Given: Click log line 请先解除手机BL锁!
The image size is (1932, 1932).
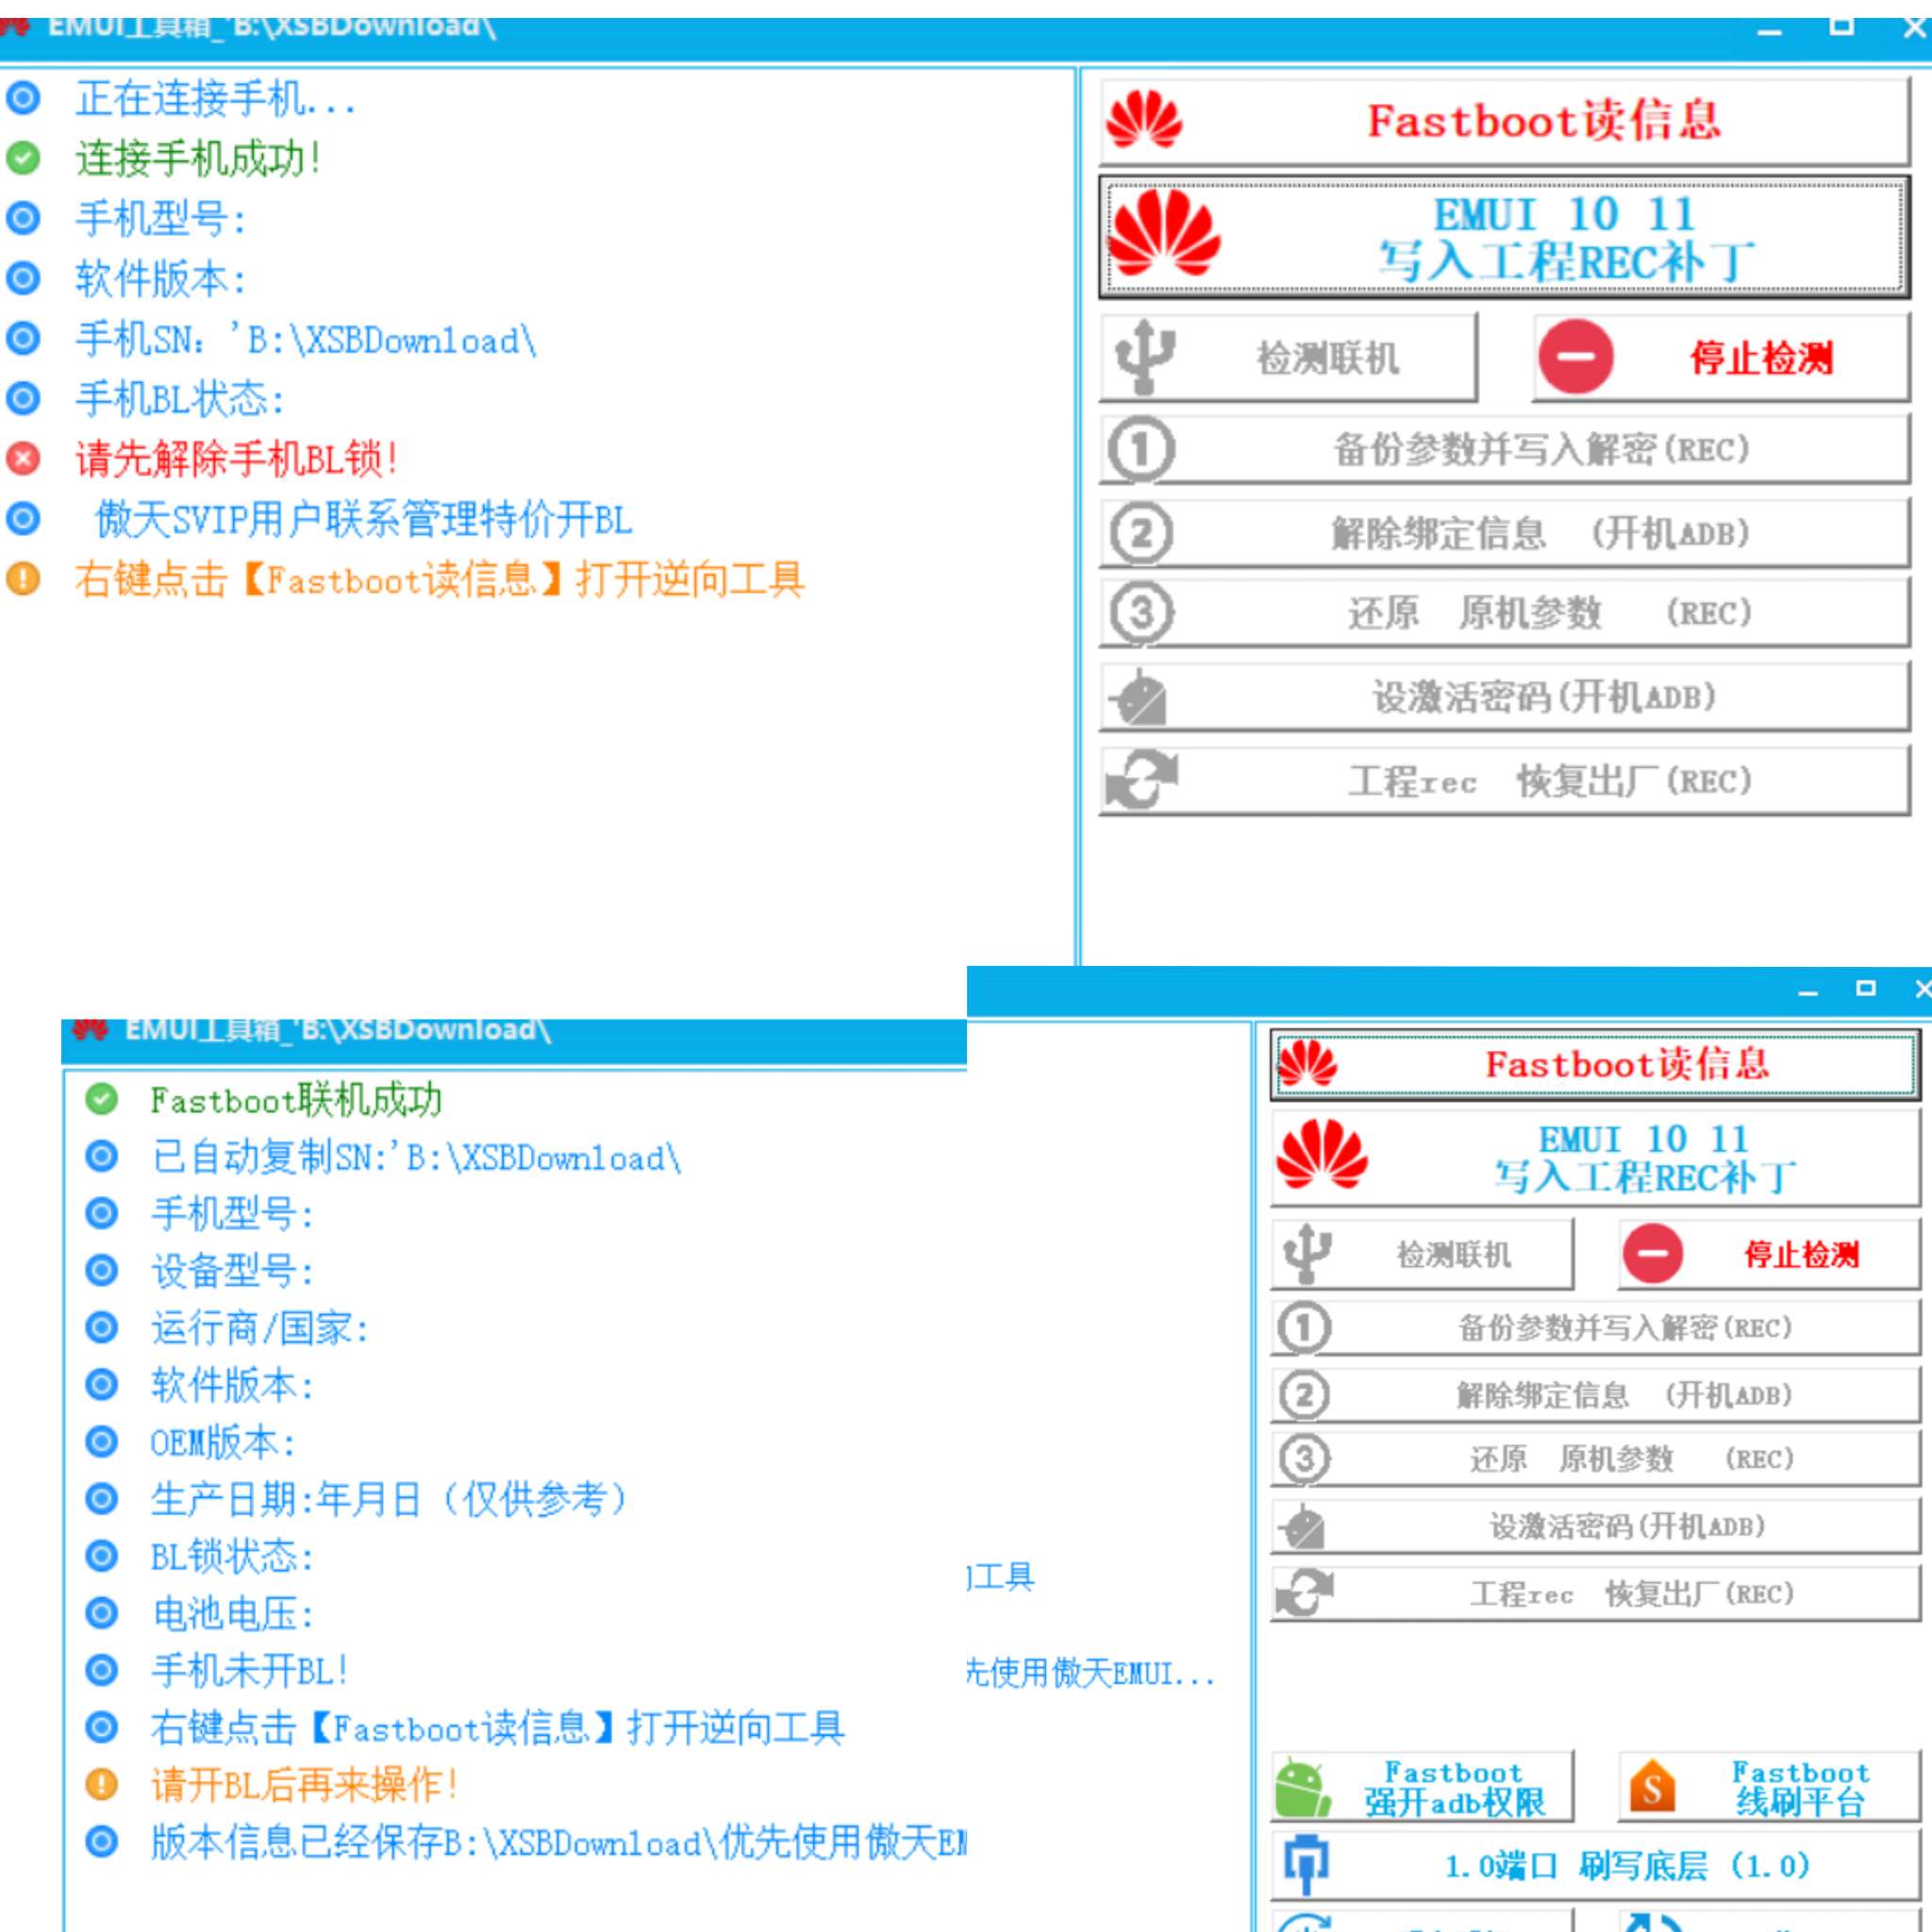Looking at the screenshot, I should (x=237, y=460).
